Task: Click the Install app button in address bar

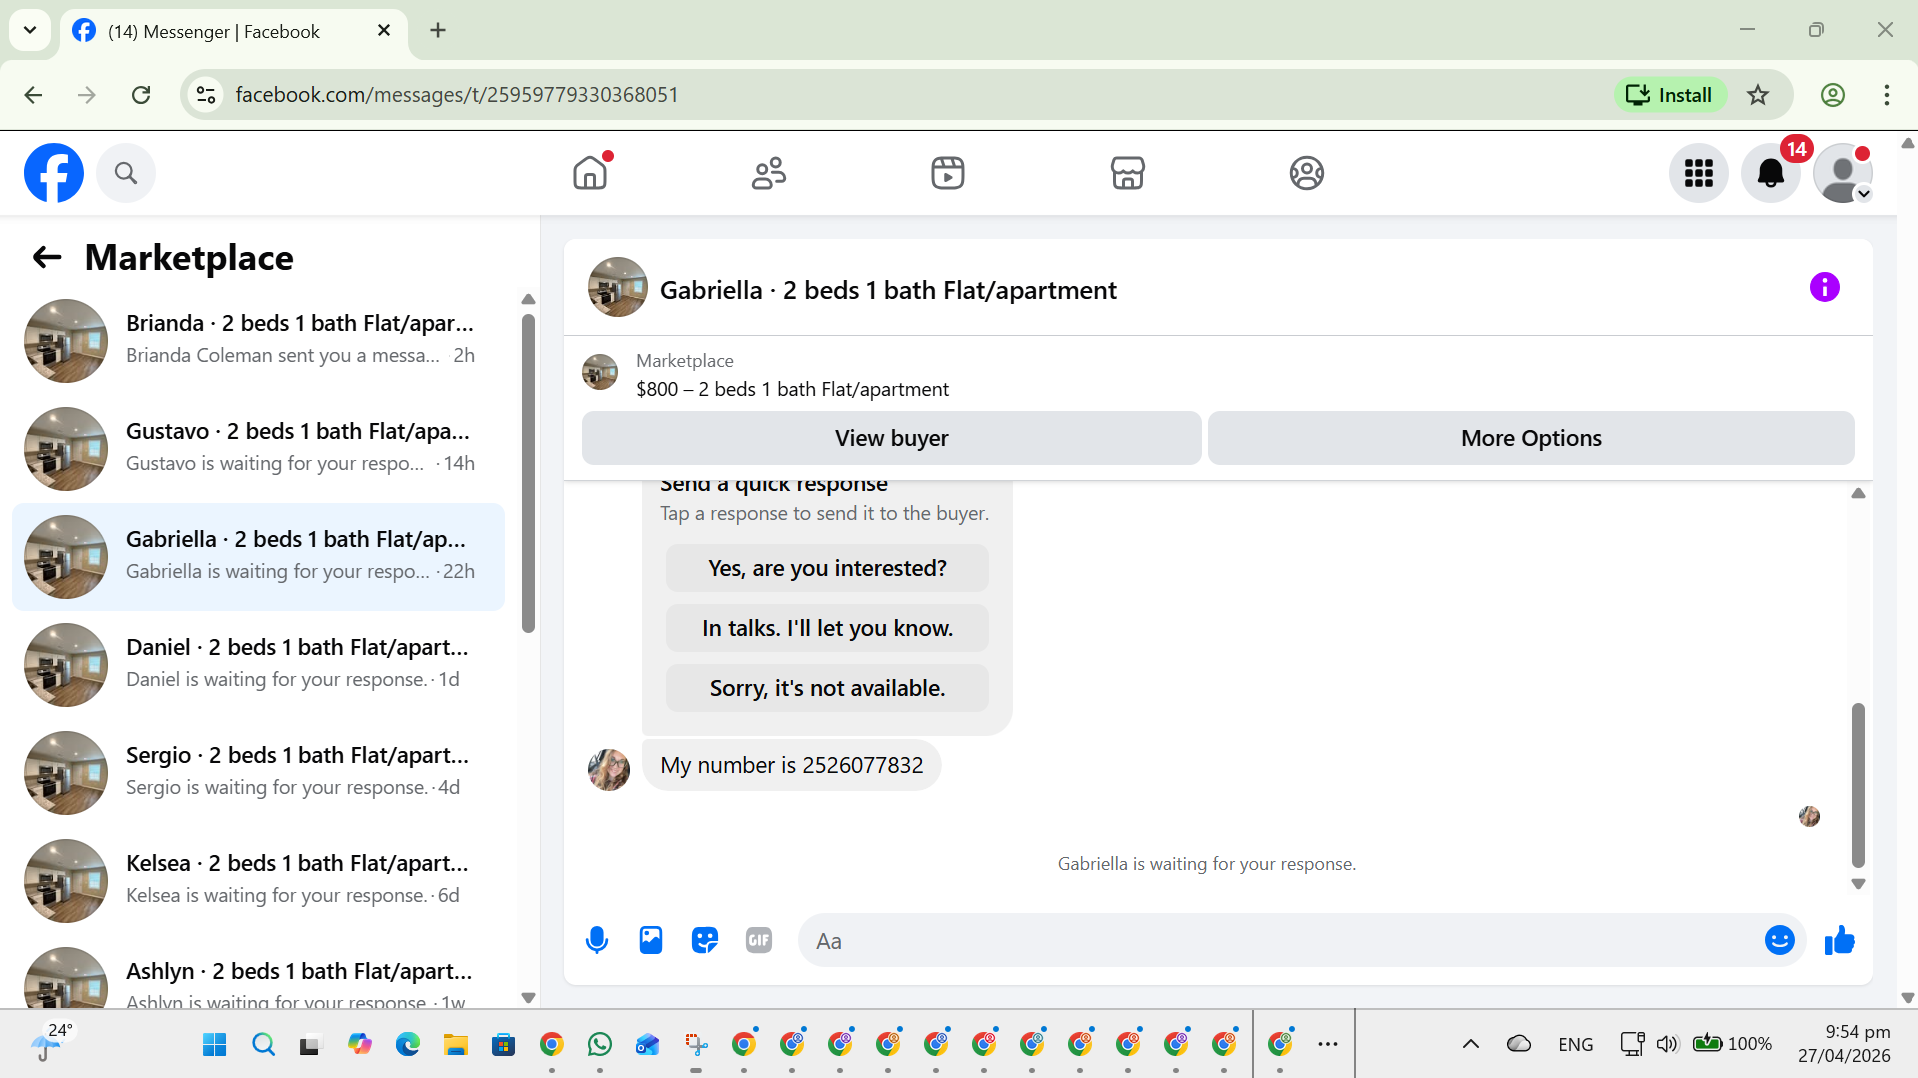Action: coord(1669,95)
